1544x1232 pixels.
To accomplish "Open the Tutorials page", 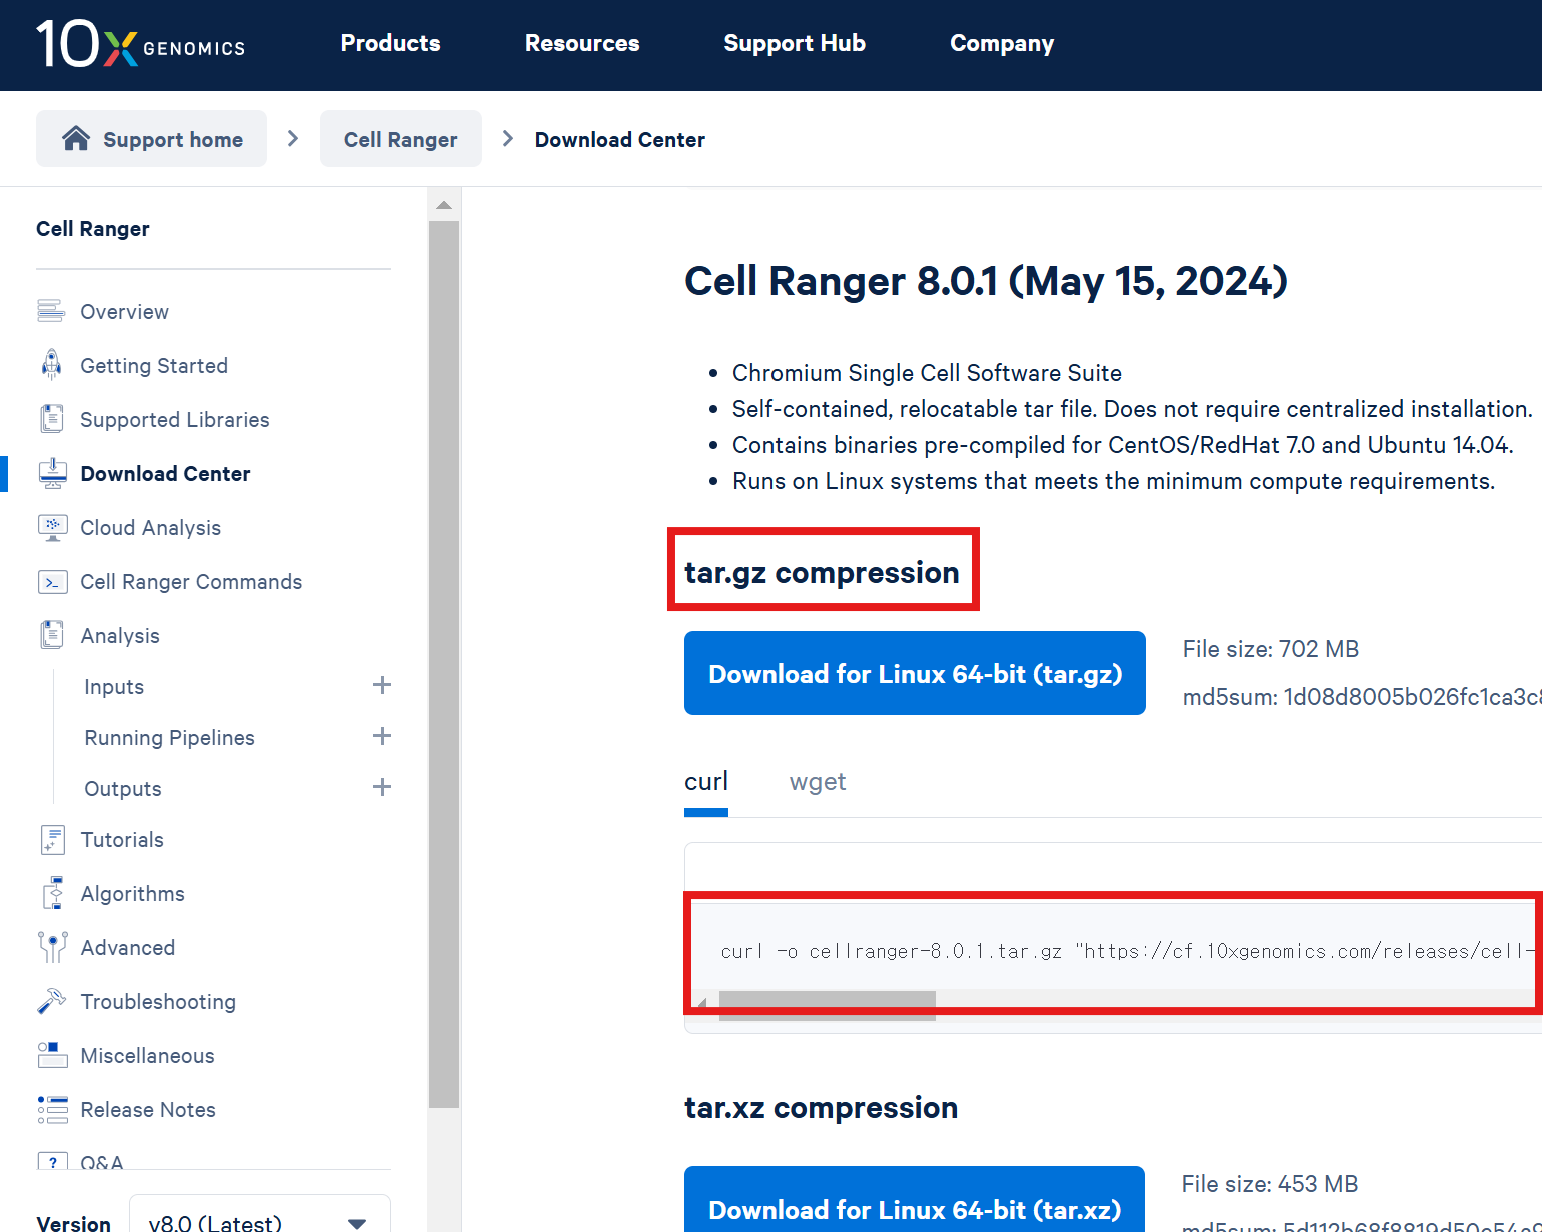I will click(x=122, y=839).
